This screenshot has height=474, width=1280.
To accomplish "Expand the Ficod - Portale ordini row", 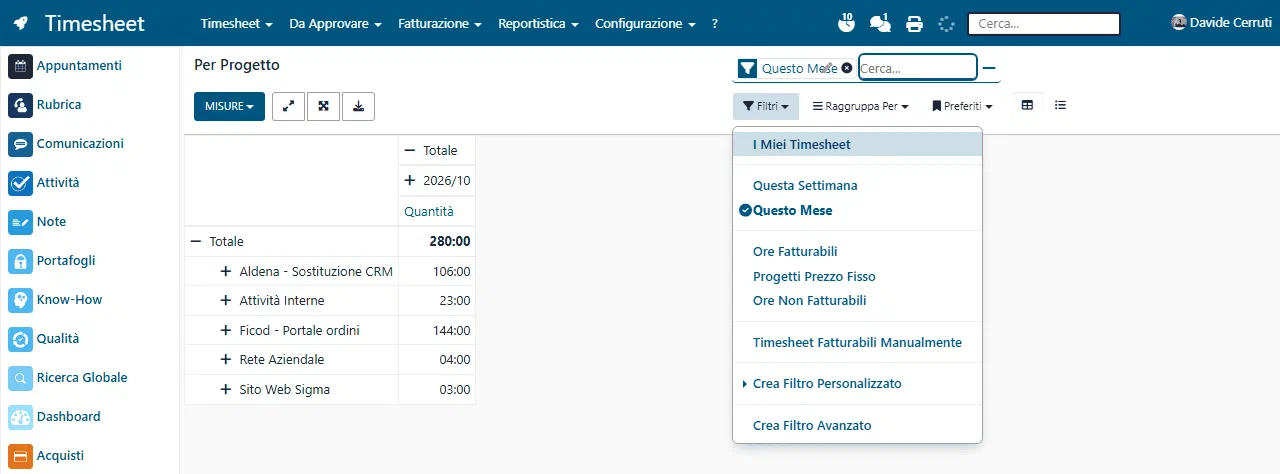I will click(x=226, y=330).
